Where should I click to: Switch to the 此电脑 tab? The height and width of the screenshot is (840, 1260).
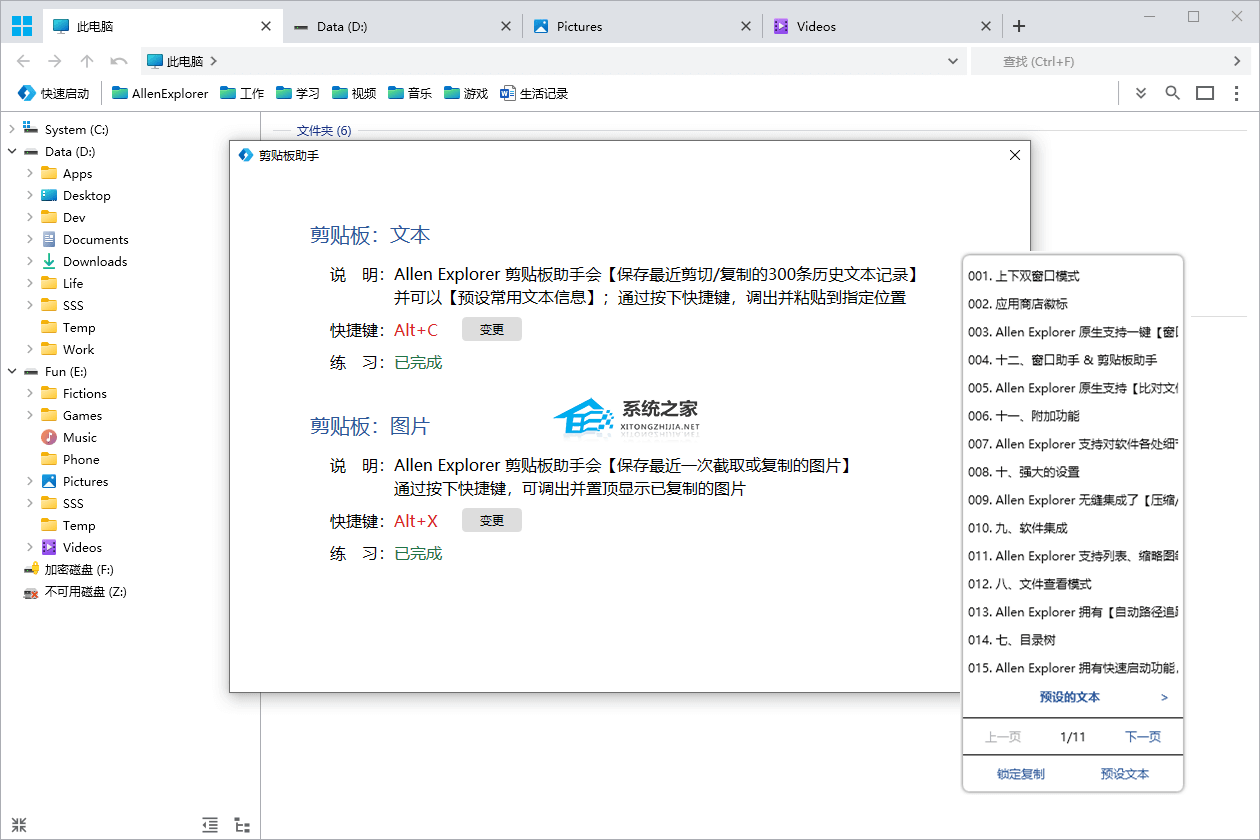point(163,26)
